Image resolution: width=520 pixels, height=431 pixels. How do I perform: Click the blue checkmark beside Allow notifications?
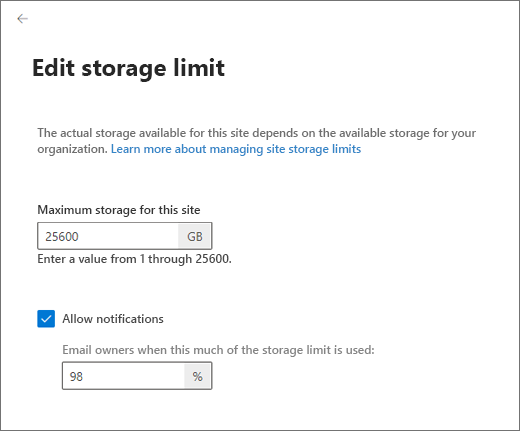tap(46, 319)
